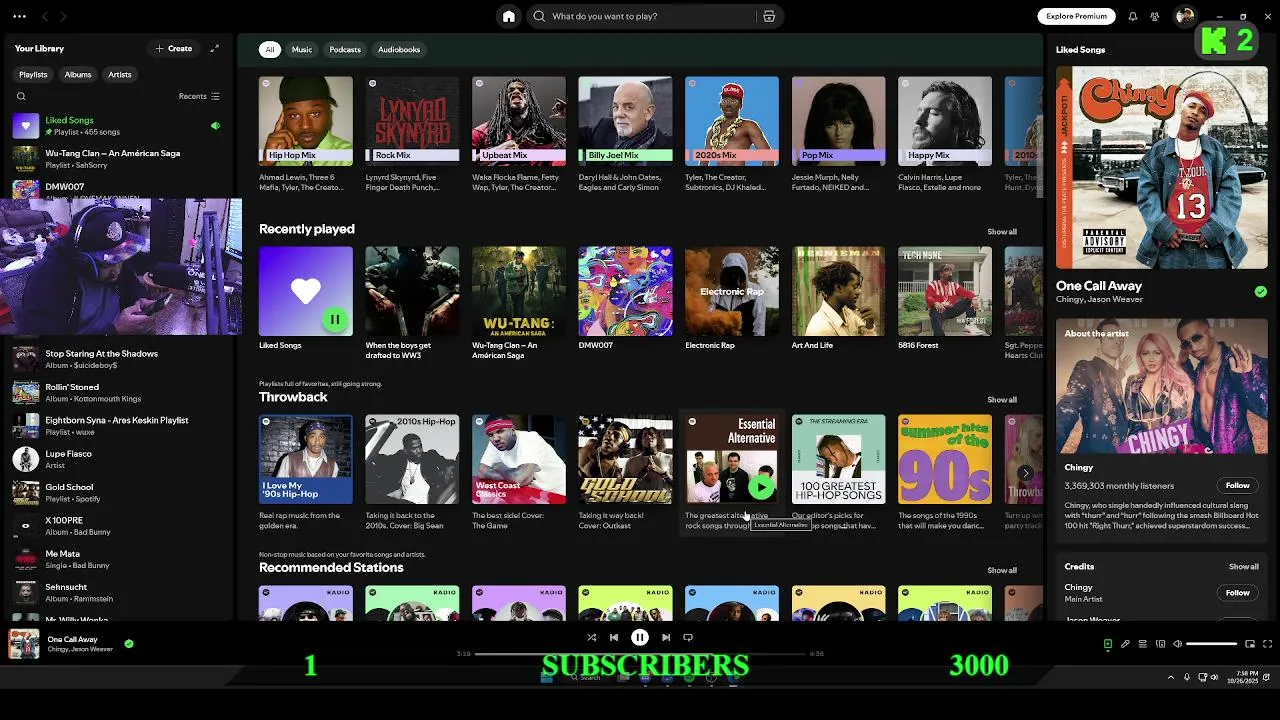Select the Music filter chip
The image size is (1280, 720).
pyautogui.click(x=302, y=49)
